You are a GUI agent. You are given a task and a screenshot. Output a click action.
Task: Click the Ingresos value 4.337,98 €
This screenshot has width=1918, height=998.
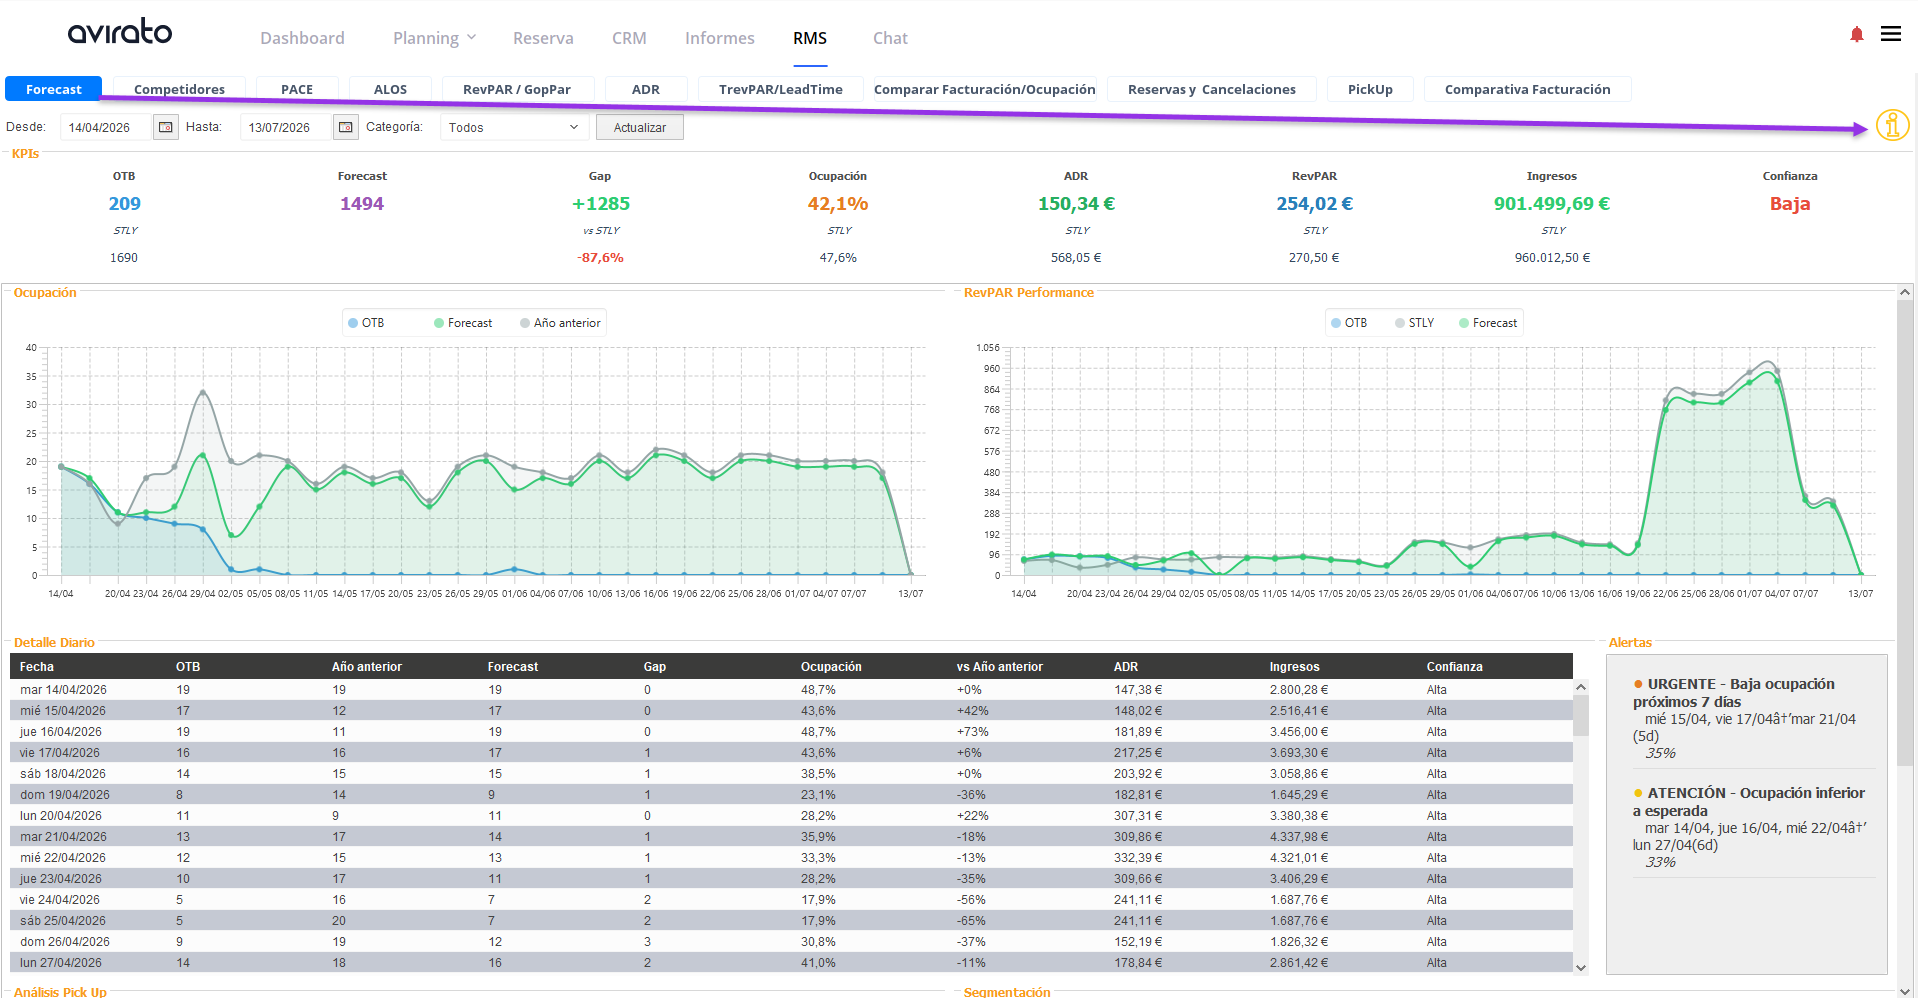(x=1299, y=837)
